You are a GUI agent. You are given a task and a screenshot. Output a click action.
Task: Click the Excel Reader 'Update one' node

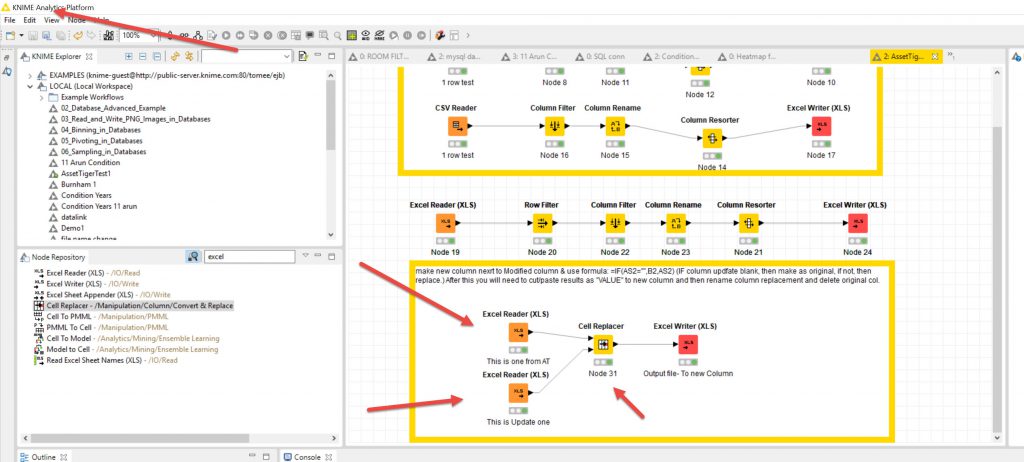tap(517, 394)
